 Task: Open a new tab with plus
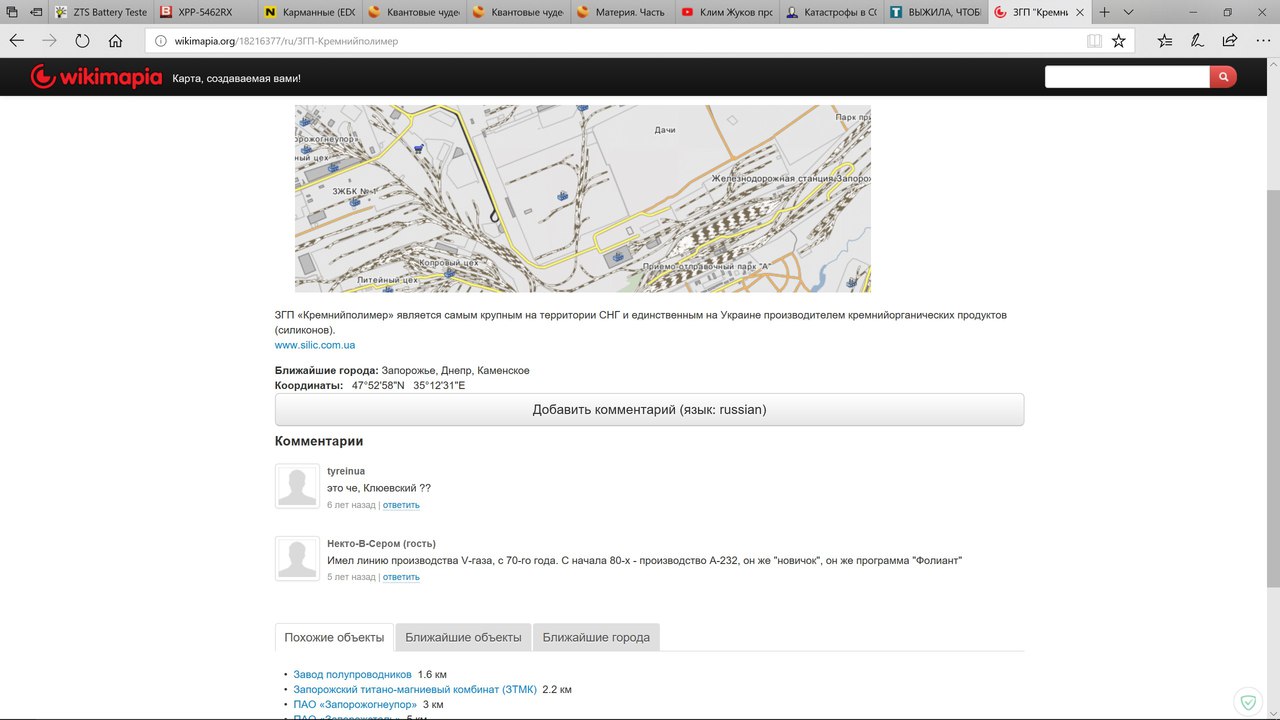(x=1104, y=13)
